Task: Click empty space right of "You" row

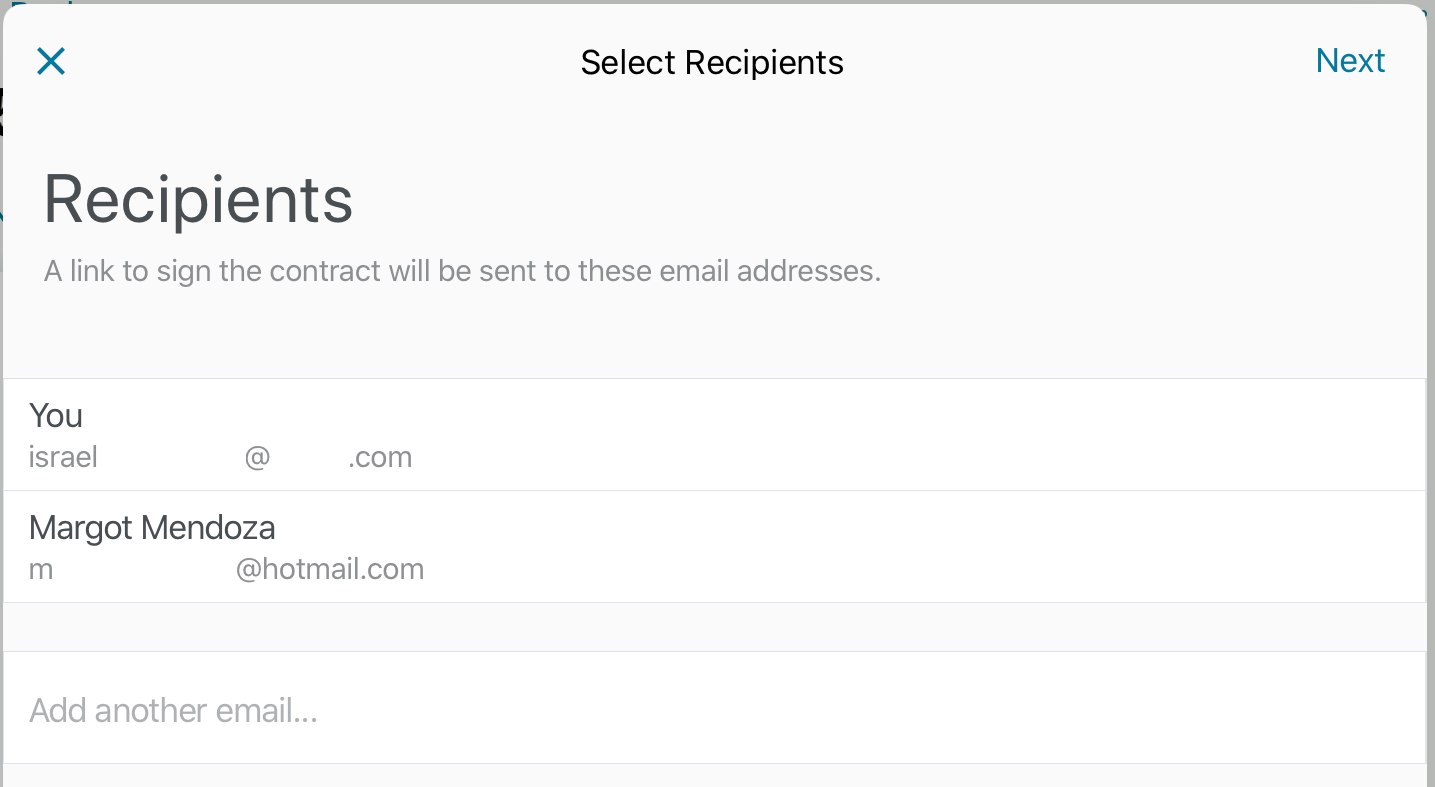Action: click(900, 435)
